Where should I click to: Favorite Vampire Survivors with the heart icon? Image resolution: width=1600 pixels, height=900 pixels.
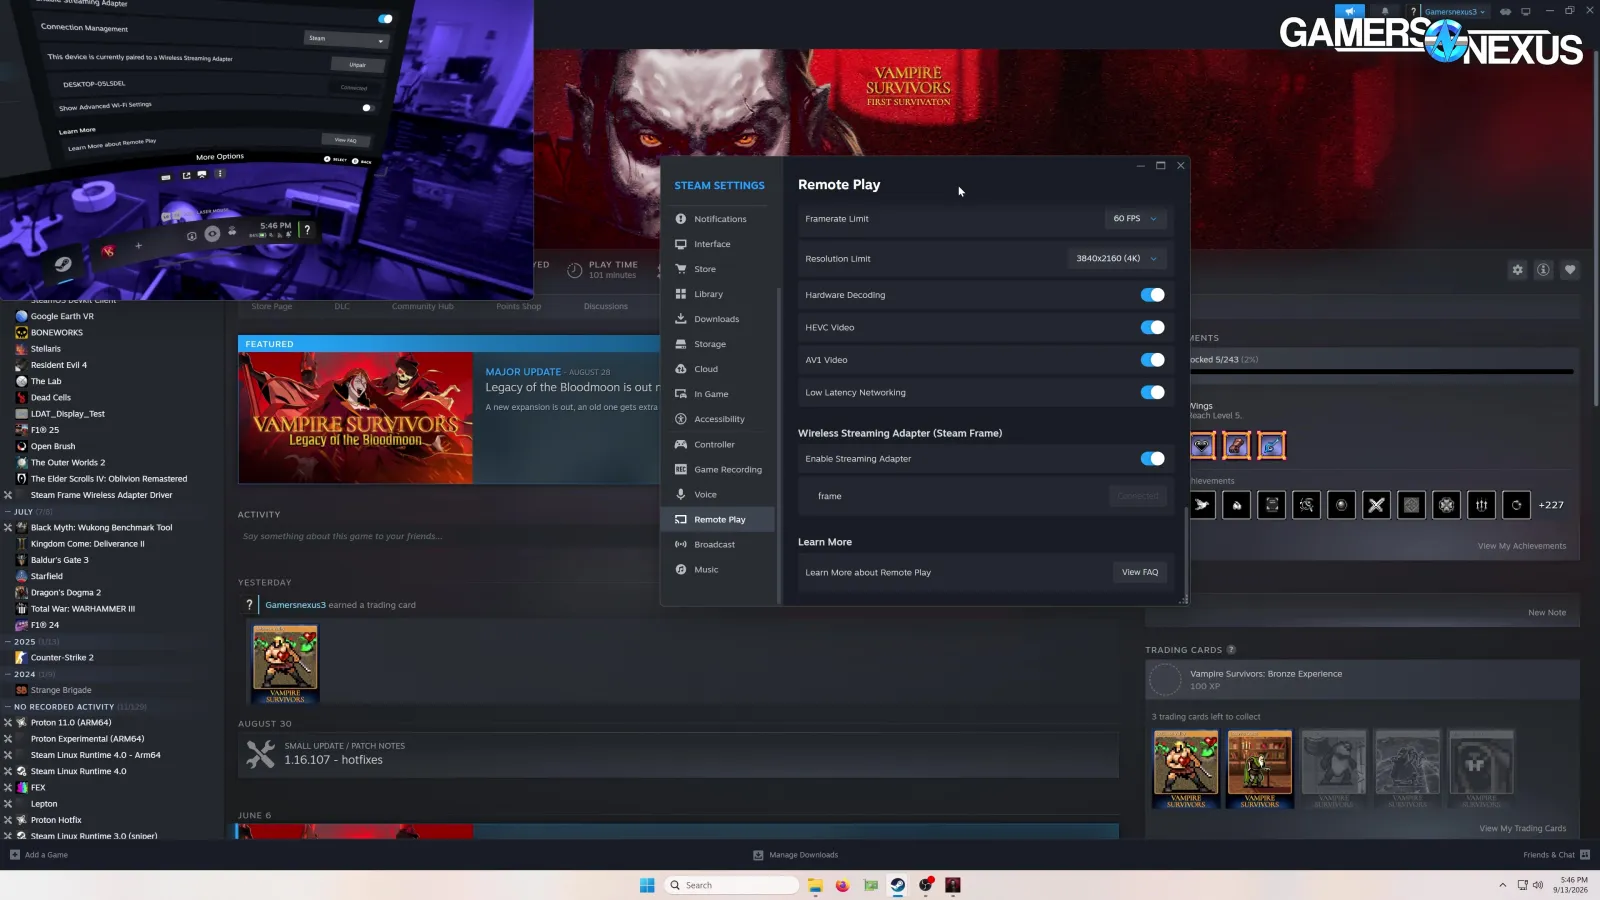(x=1570, y=270)
